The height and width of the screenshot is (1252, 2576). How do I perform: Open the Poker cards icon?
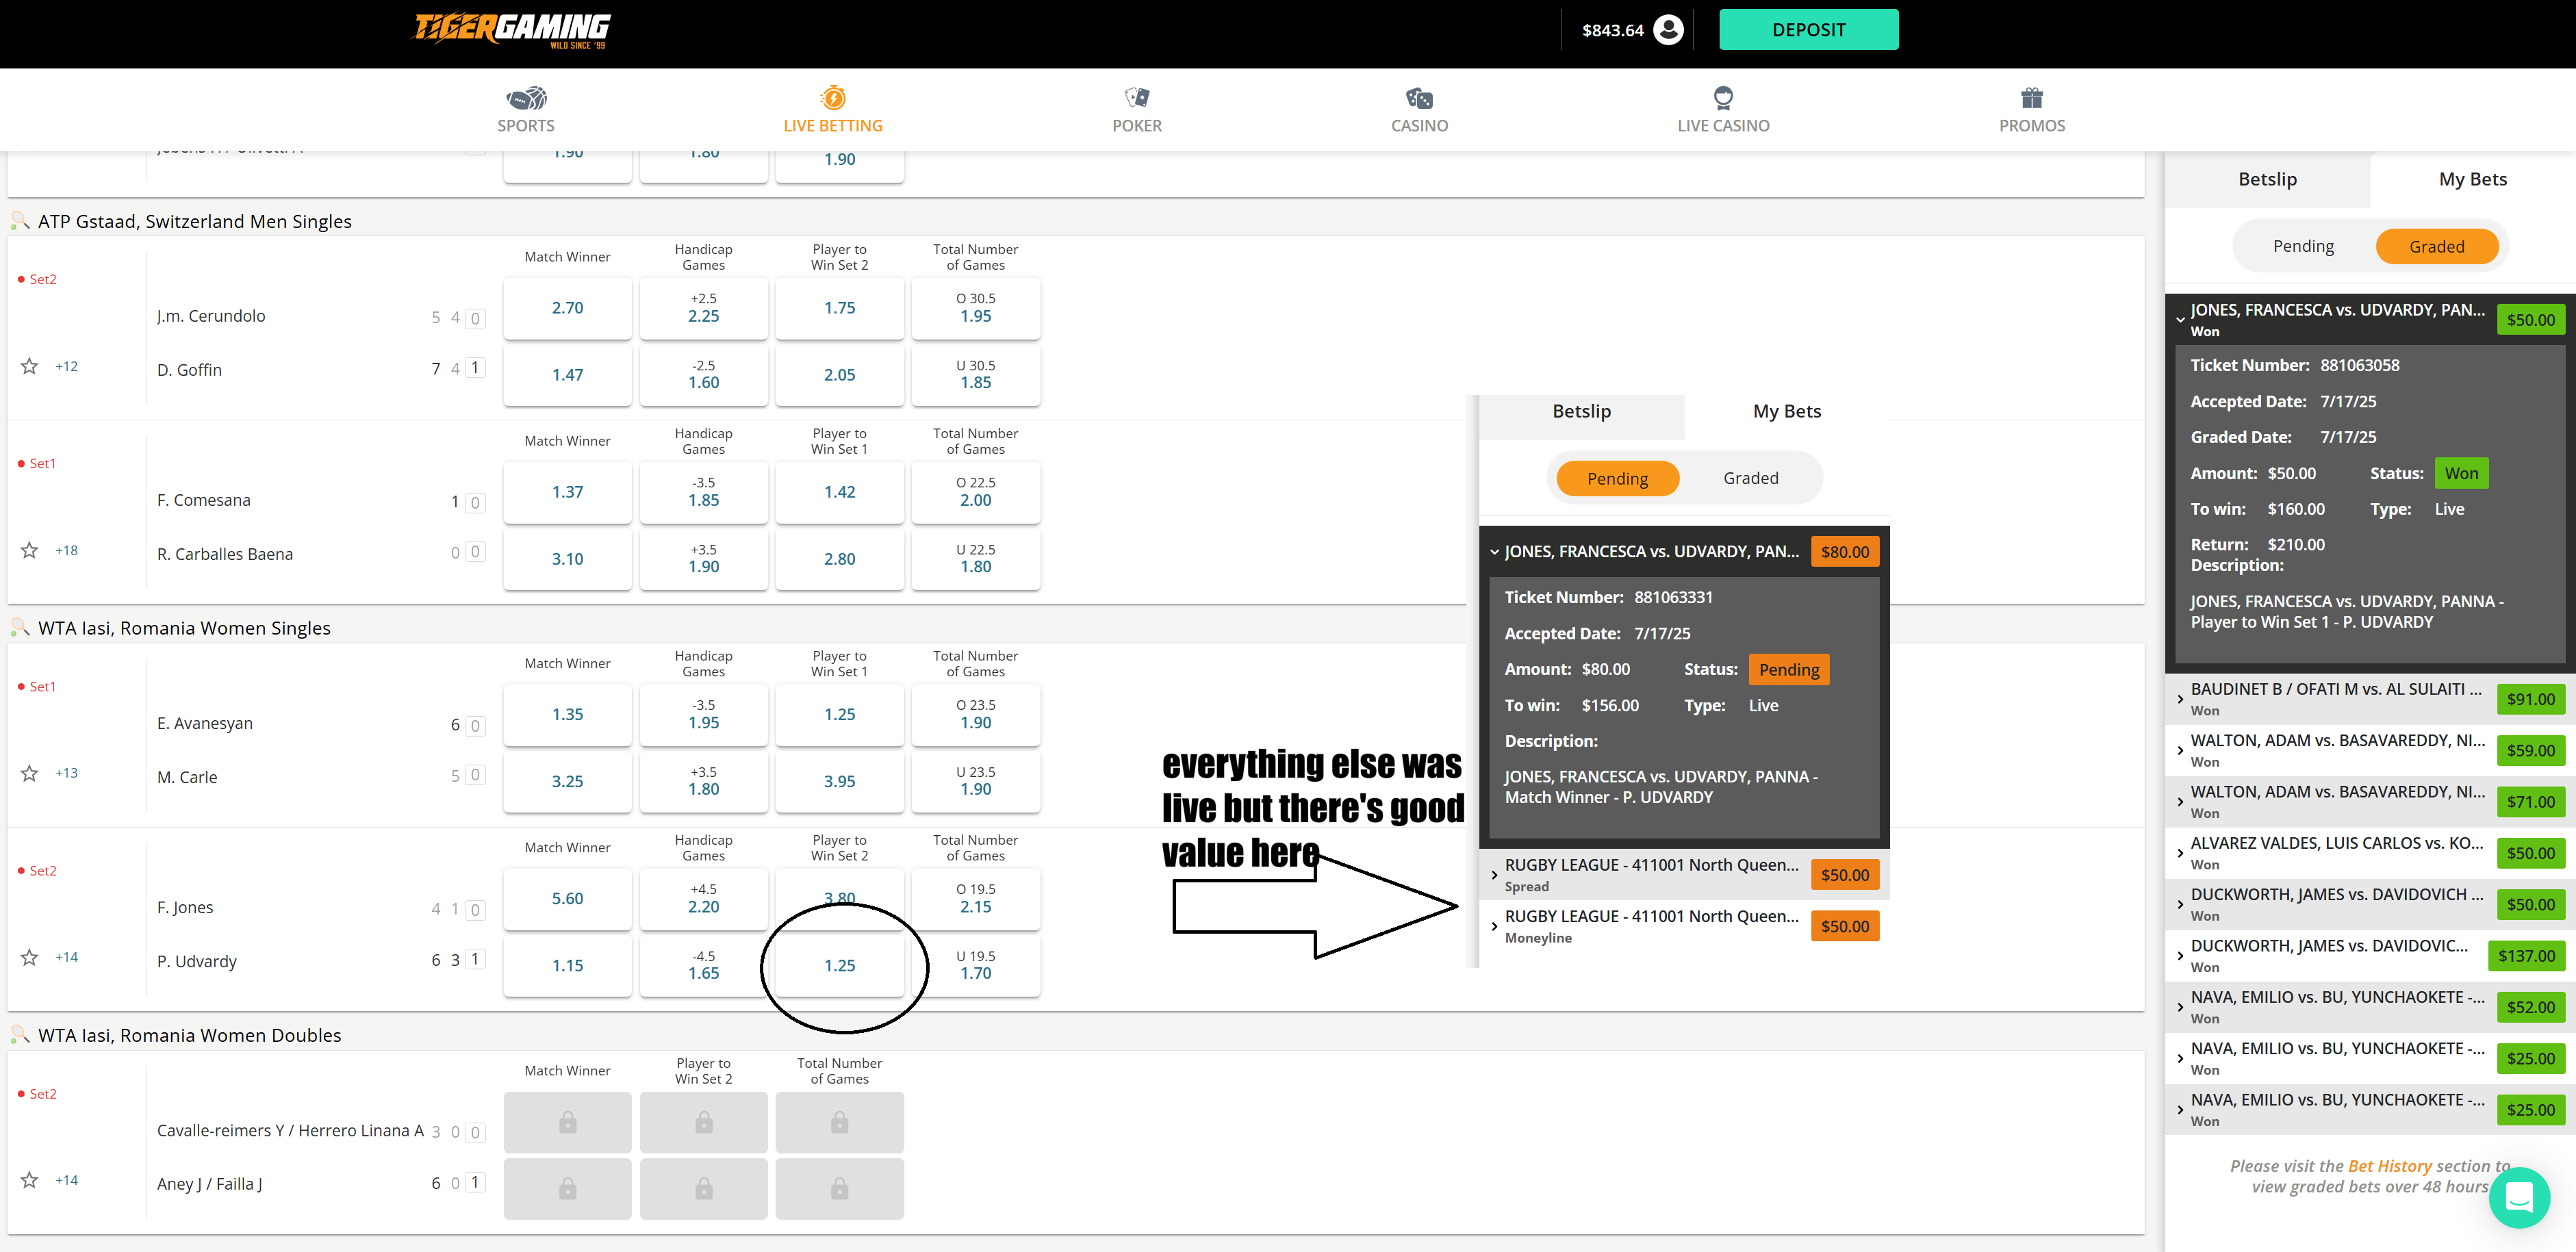[x=1137, y=97]
